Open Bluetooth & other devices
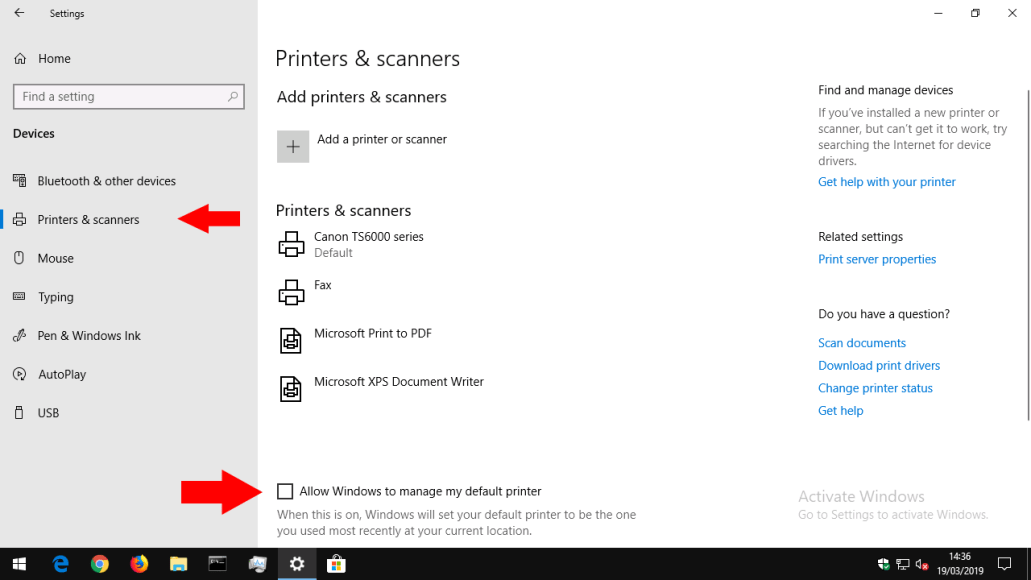1031x580 pixels. click(x=107, y=181)
